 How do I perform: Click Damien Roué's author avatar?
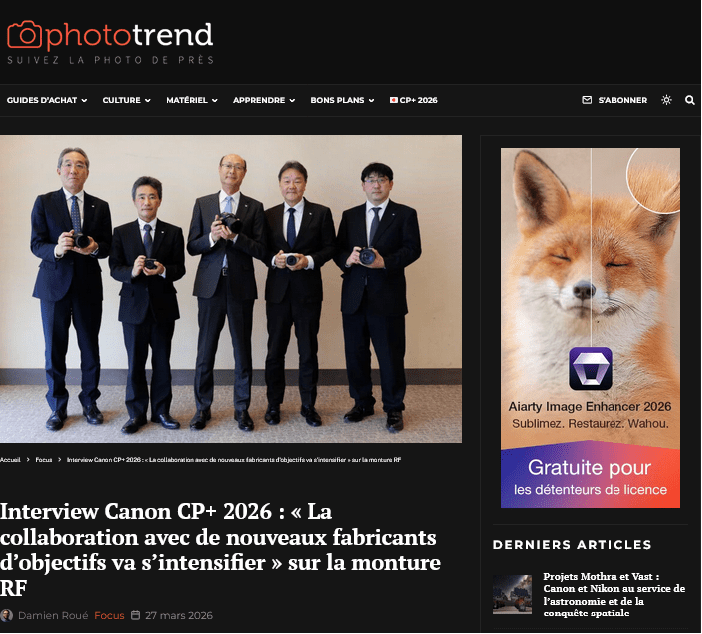click(6, 615)
